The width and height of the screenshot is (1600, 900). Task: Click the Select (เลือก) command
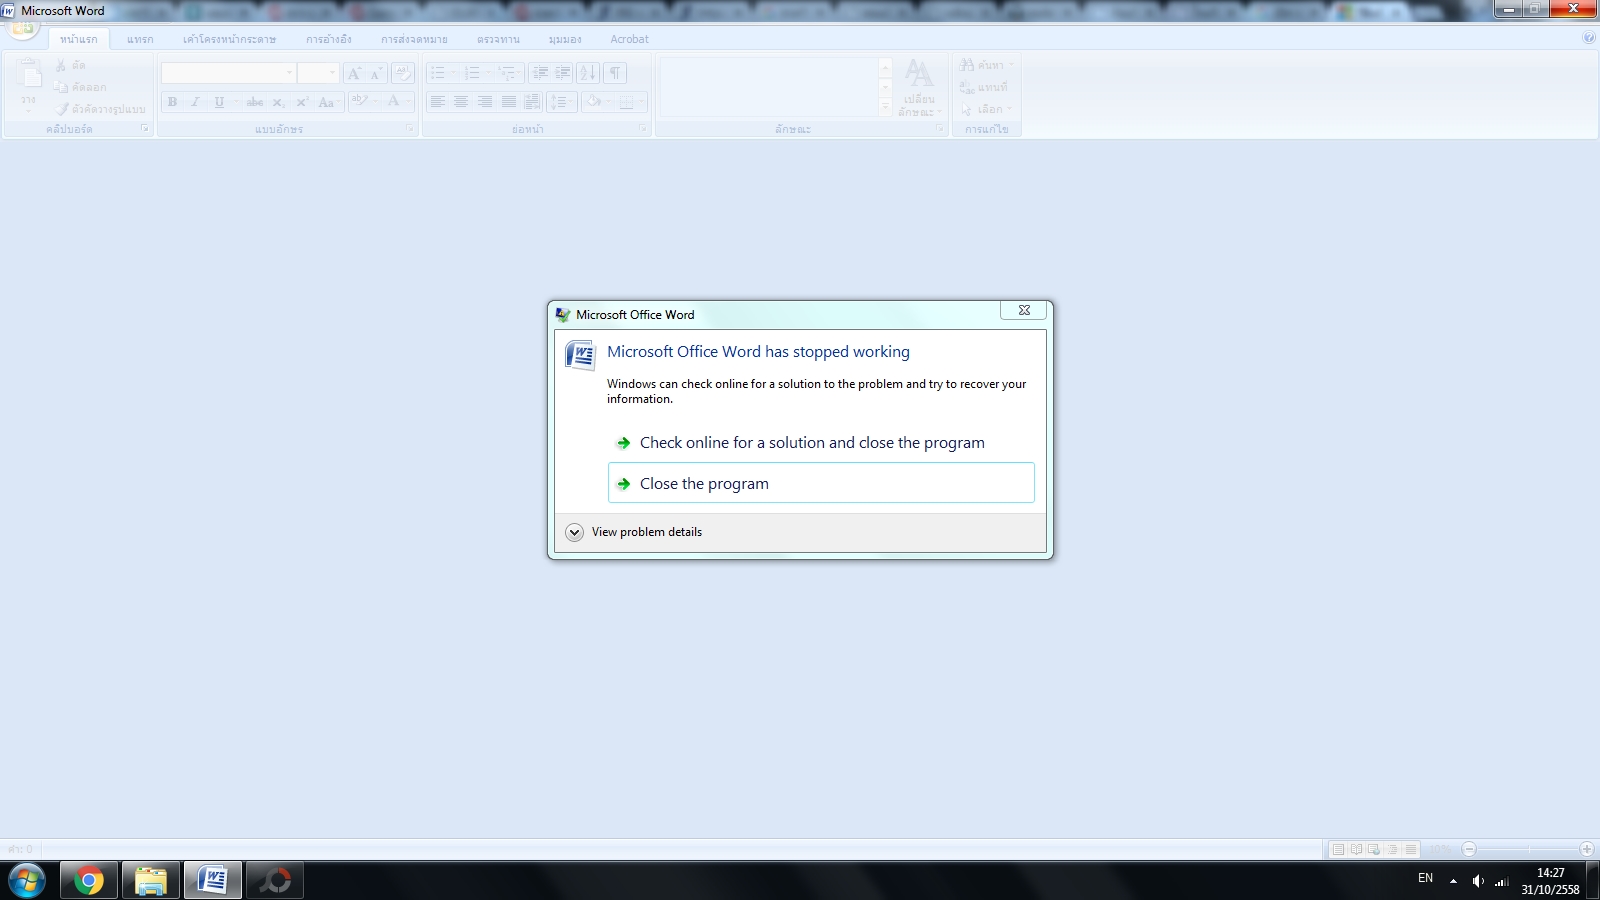[986, 109]
